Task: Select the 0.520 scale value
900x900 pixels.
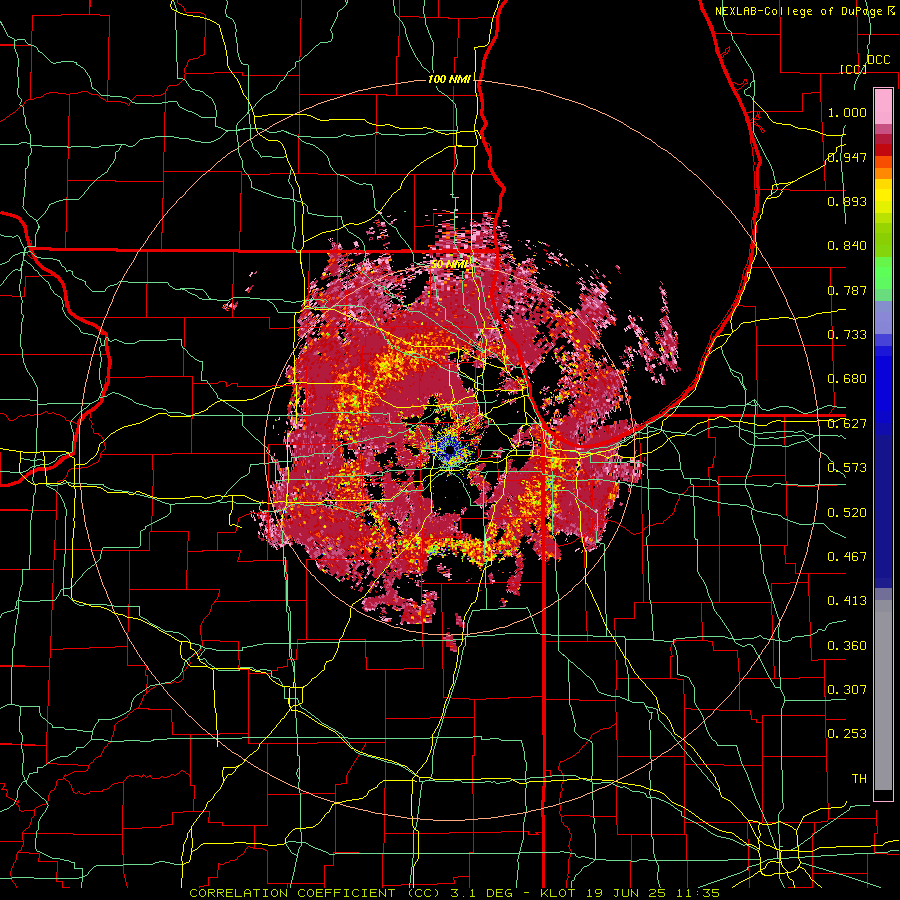Action: (x=847, y=513)
